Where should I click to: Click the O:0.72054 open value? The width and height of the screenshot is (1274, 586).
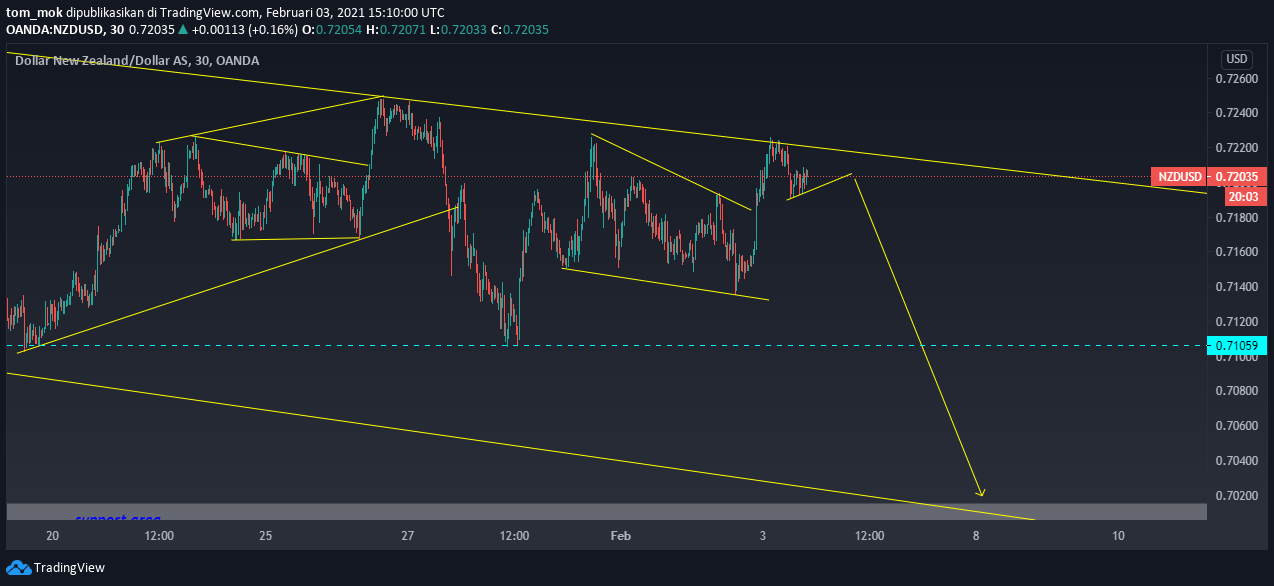click(334, 30)
